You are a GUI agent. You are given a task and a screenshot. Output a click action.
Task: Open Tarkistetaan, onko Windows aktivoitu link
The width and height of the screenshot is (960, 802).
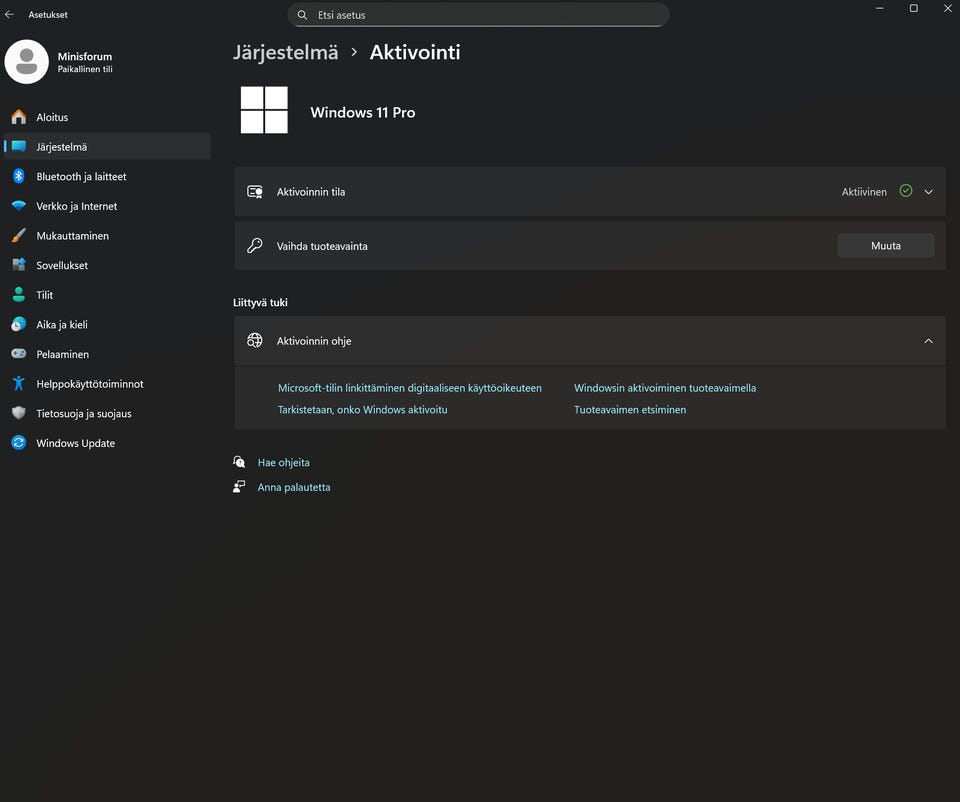pos(362,410)
